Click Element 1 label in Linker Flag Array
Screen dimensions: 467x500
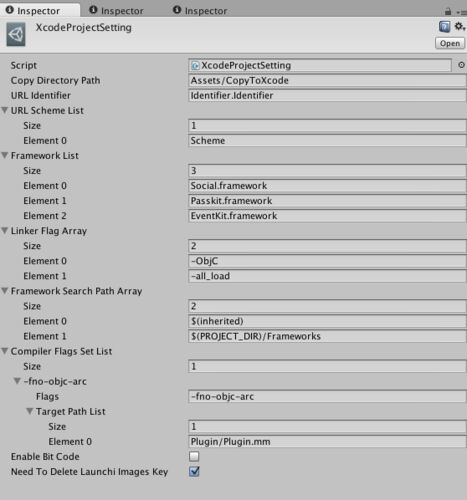pyautogui.click(x=45, y=276)
